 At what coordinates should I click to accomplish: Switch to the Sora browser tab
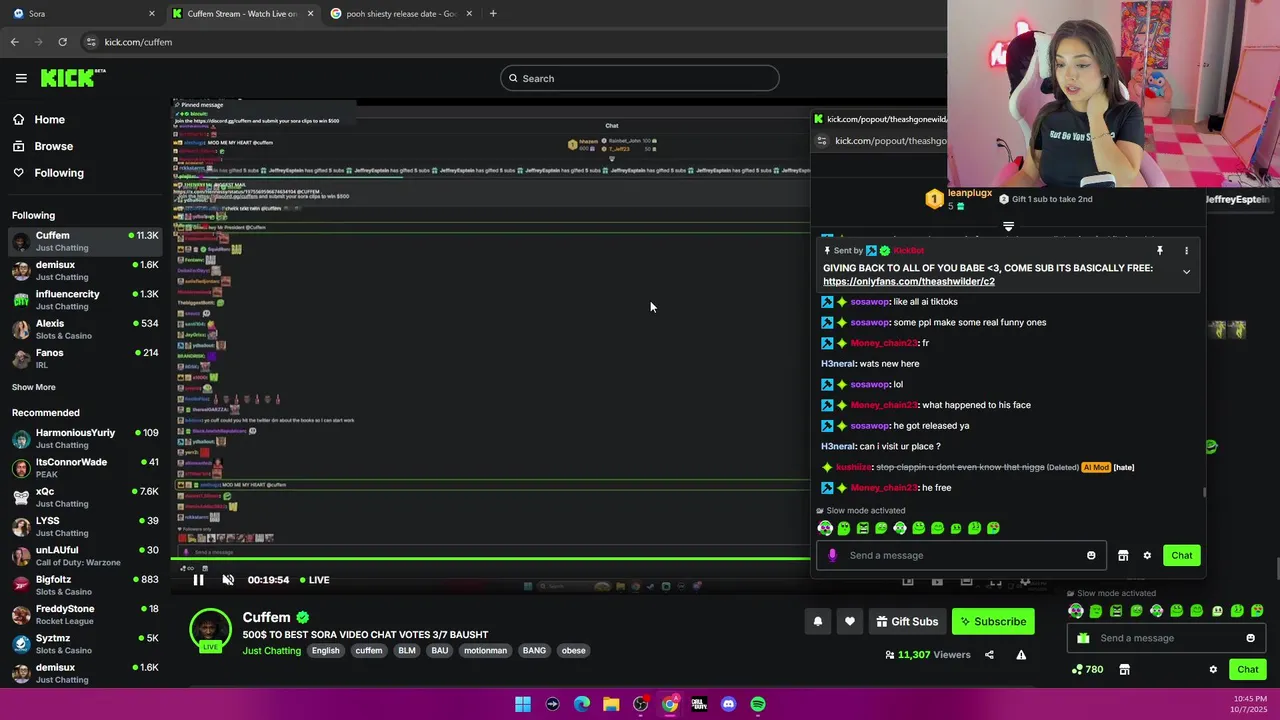83,14
